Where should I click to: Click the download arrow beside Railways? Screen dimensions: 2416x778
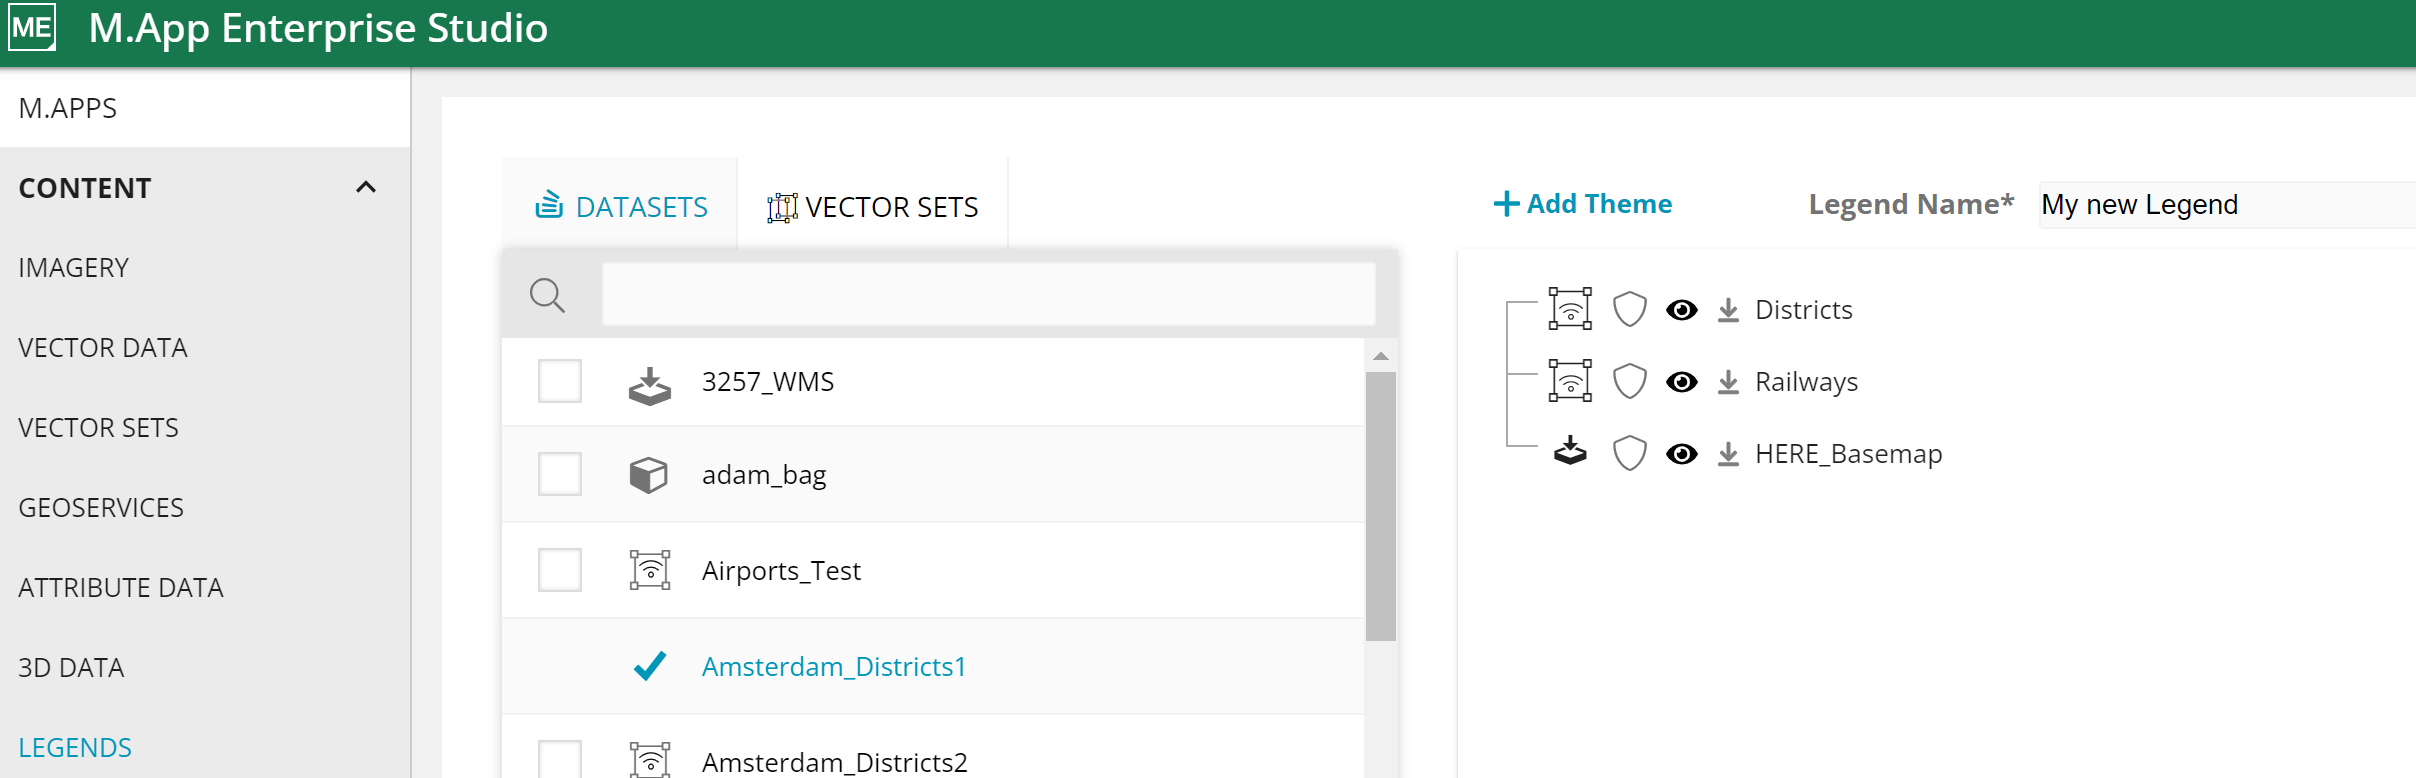pyautogui.click(x=1727, y=382)
